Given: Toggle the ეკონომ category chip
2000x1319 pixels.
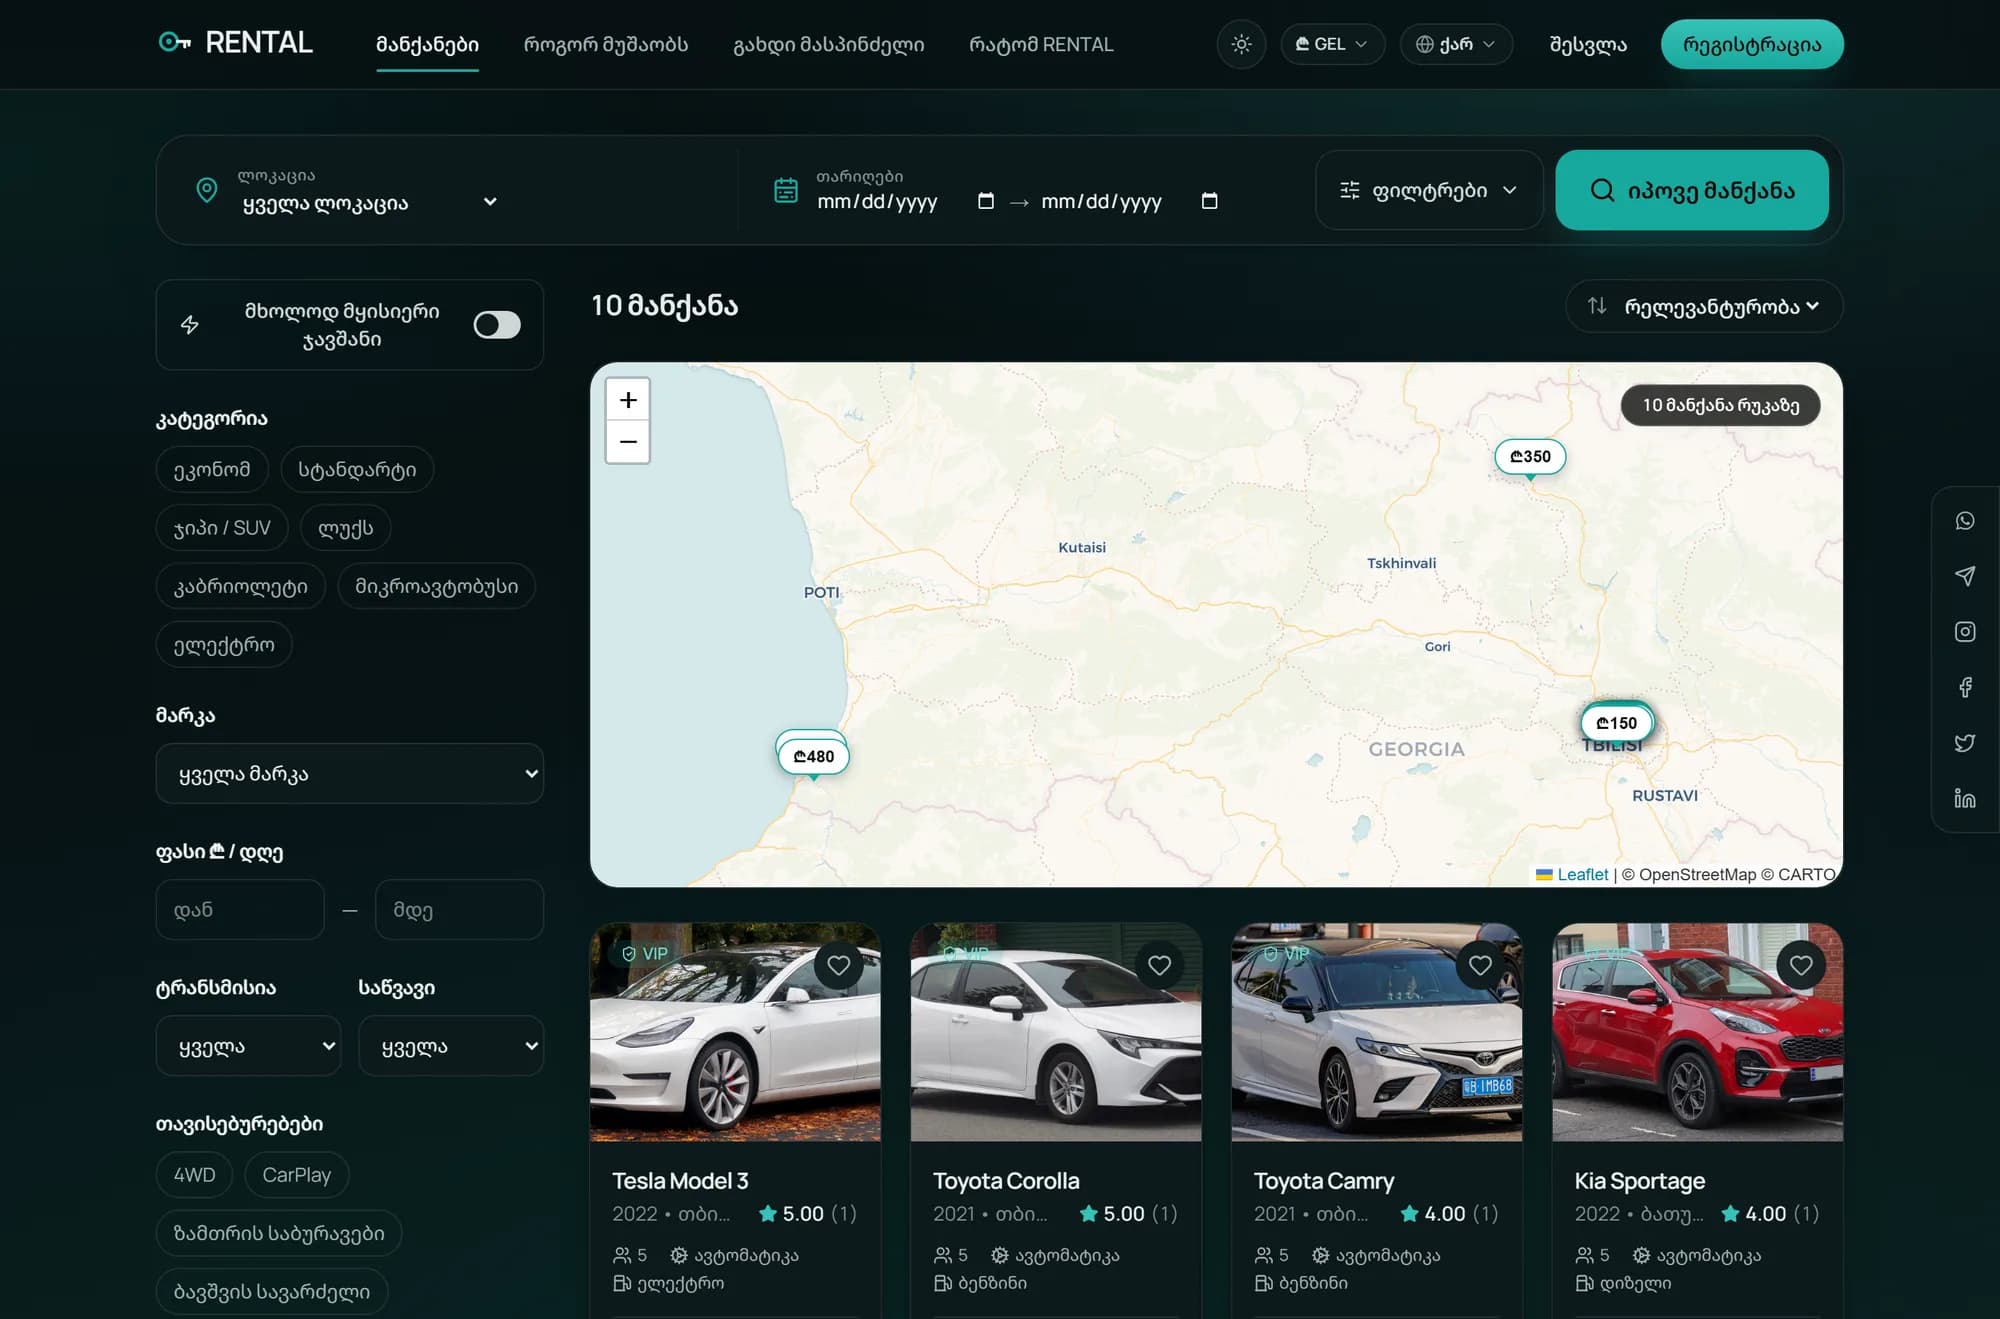Looking at the screenshot, I should coord(212,470).
